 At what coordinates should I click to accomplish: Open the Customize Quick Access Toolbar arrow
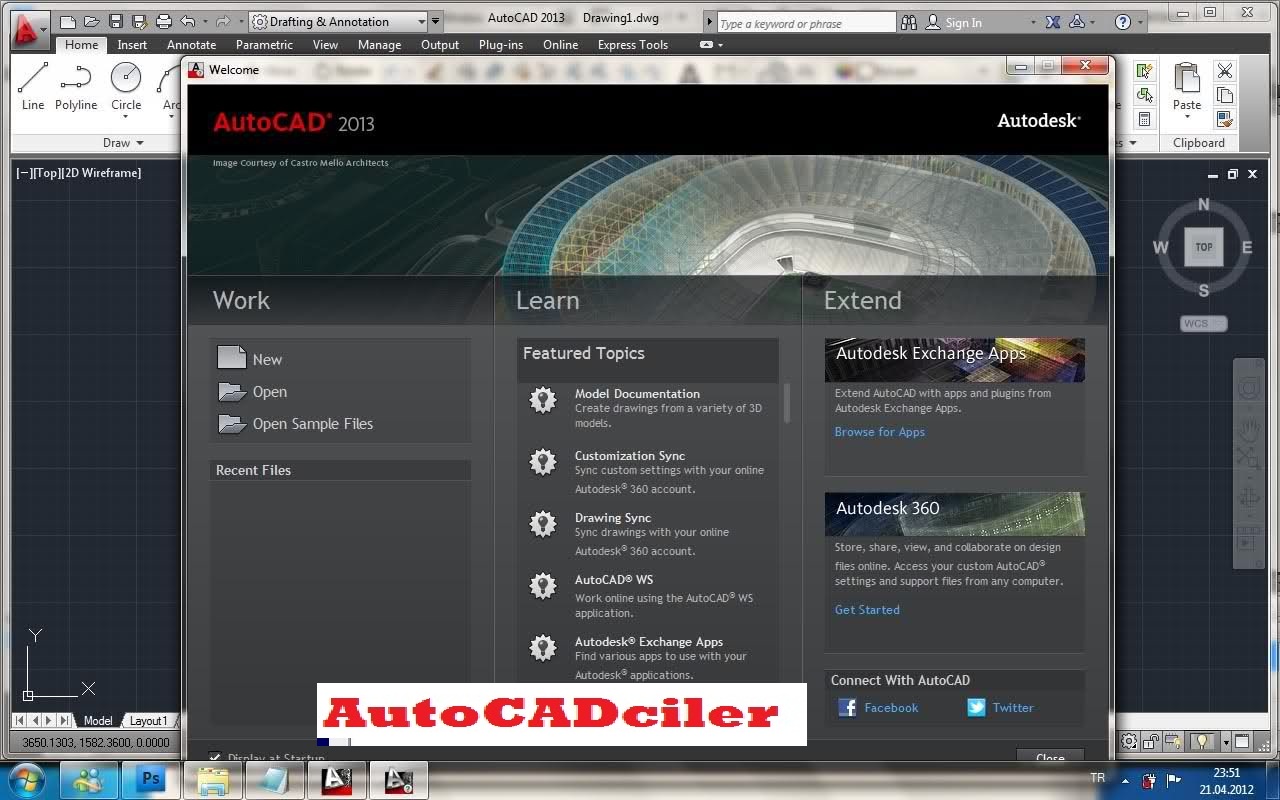pyautogui.click(x=436, y=21)
